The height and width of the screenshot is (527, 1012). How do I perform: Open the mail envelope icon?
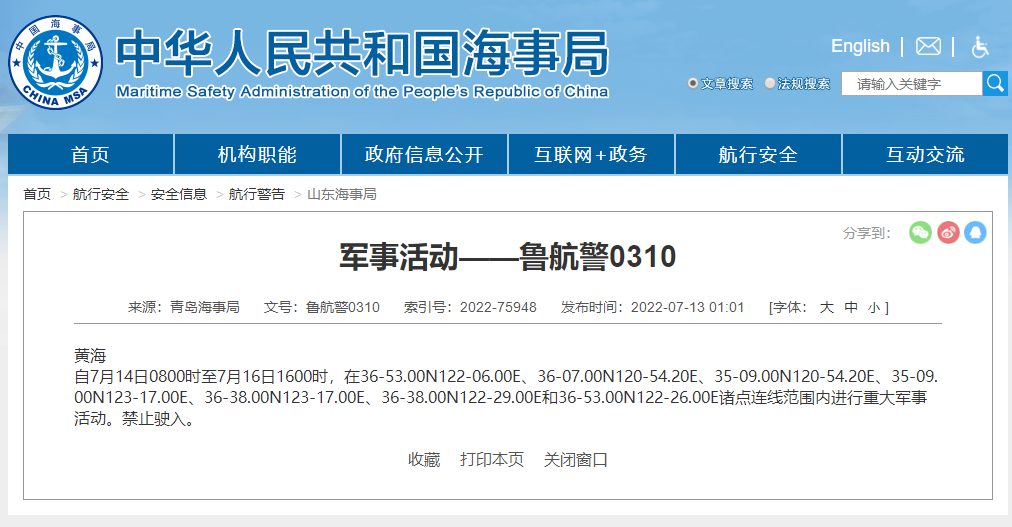click(928, 46)
